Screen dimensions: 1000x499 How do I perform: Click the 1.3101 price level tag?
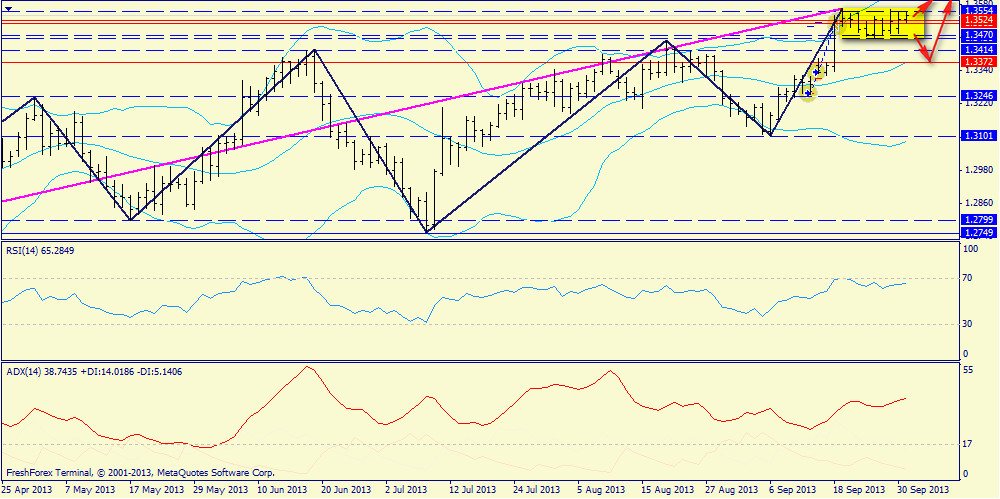point(977,136)
